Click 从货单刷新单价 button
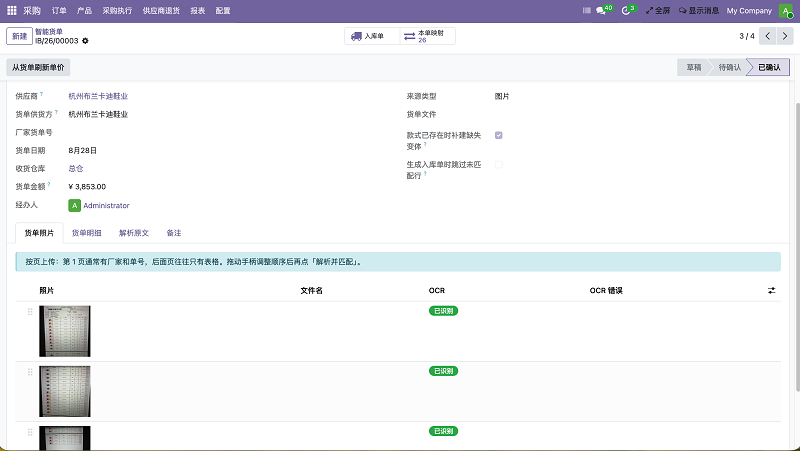 tap(38, 67)
